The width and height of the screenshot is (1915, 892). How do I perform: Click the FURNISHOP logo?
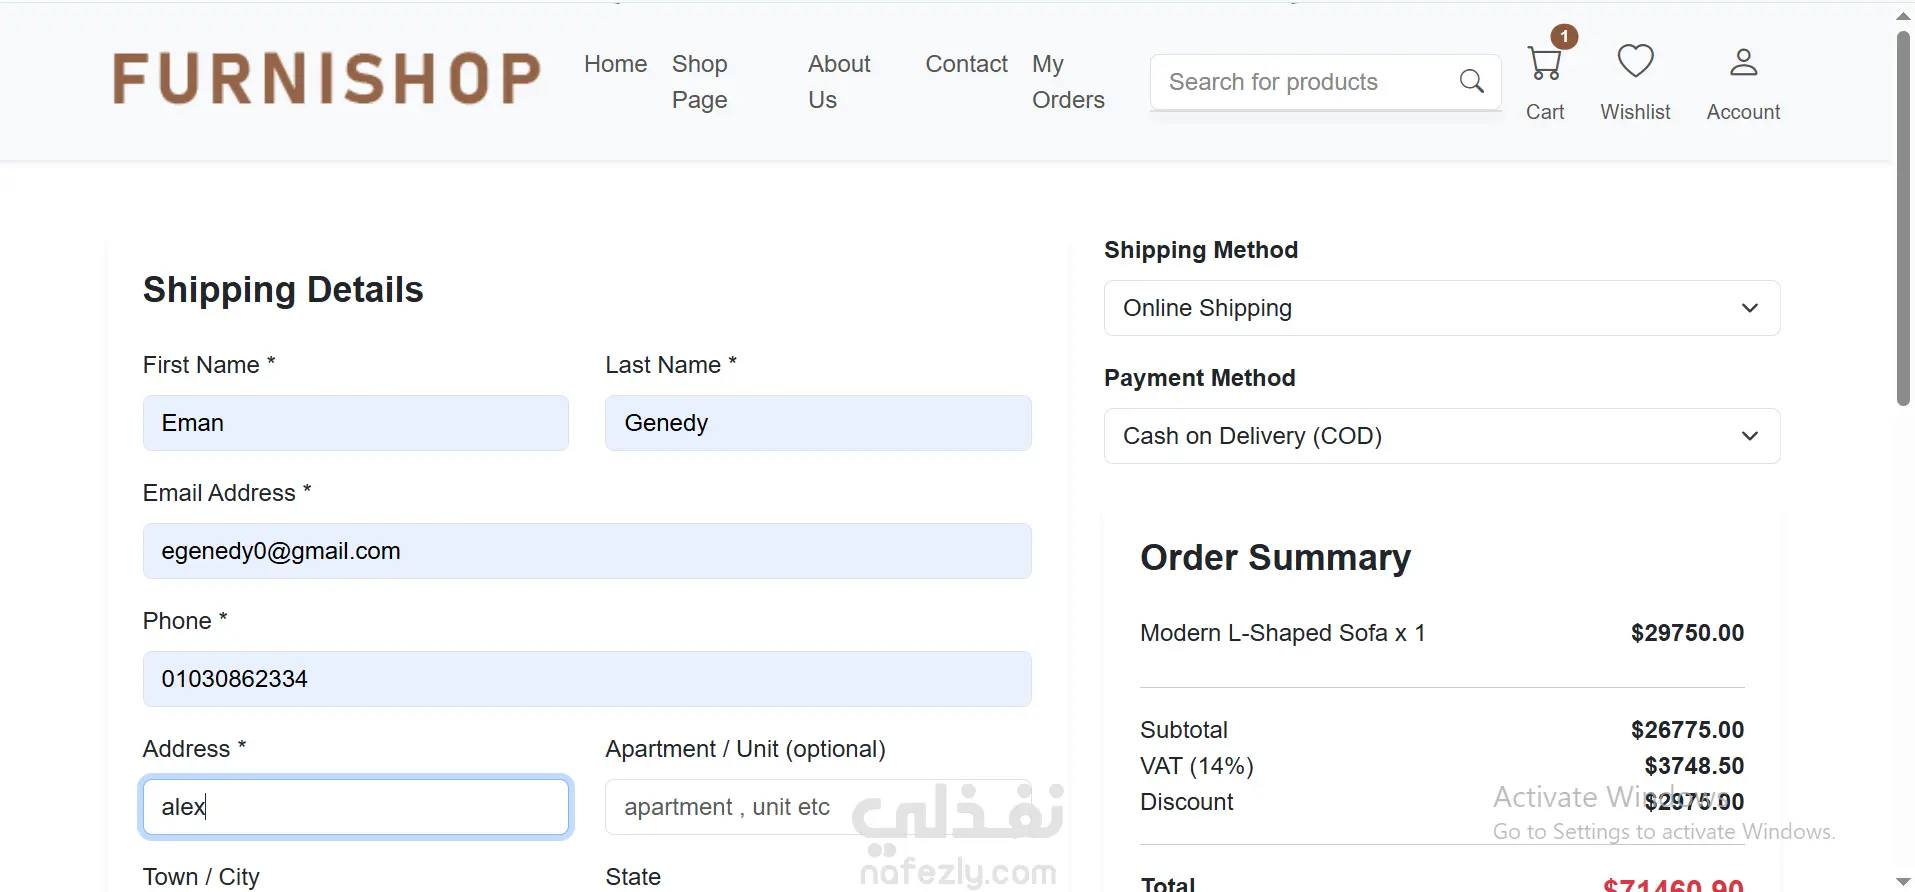tap(327, 79)
